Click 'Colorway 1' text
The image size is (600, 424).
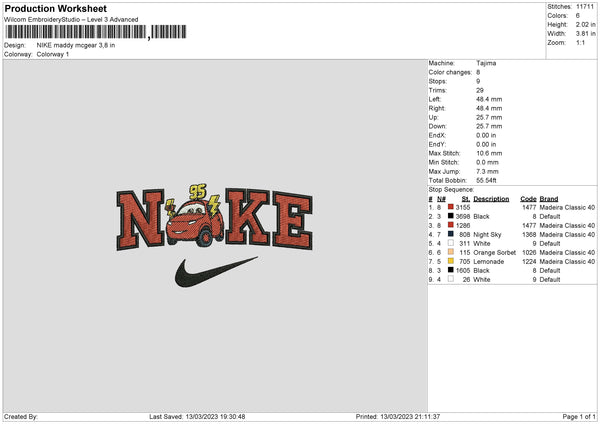tap(53, 54)
